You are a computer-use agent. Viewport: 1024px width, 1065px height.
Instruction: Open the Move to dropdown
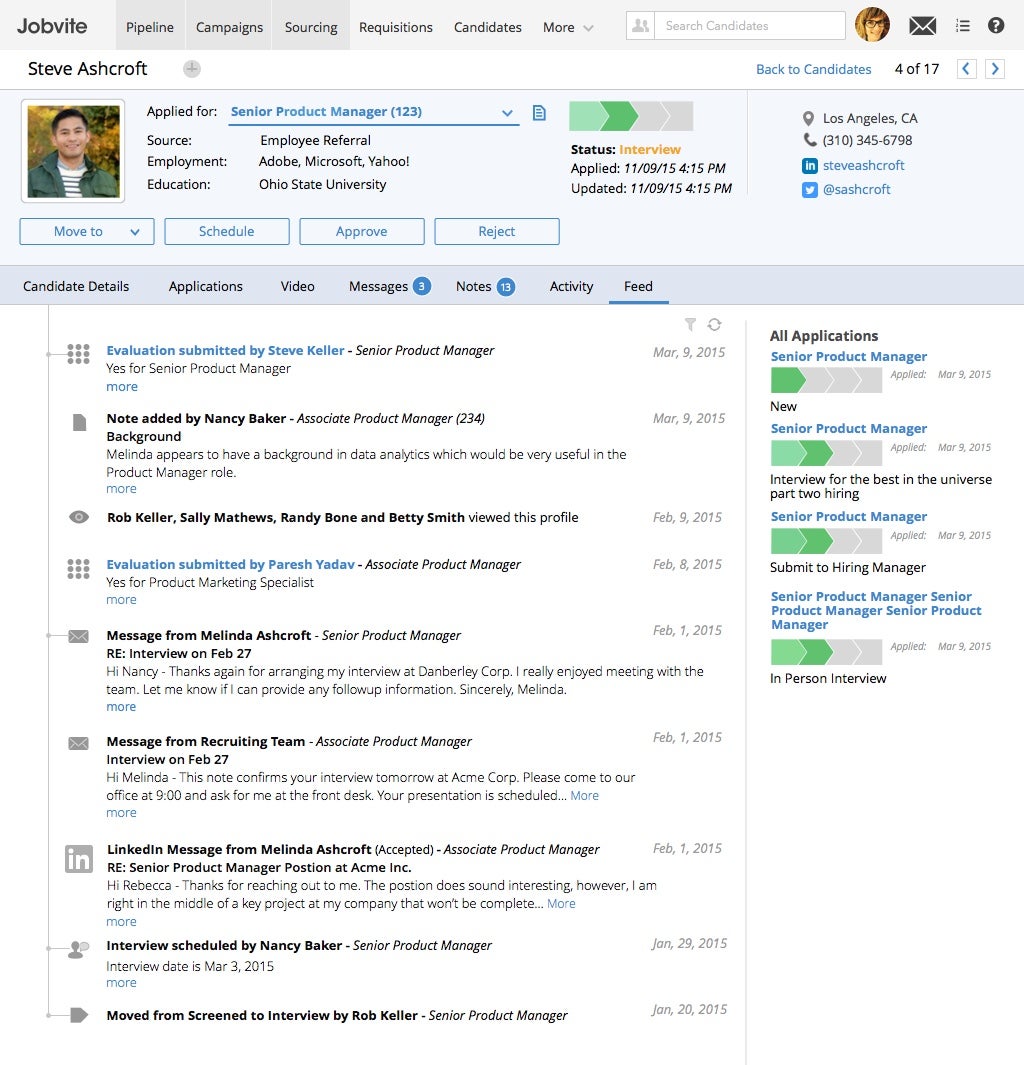(x=87, y=232)
